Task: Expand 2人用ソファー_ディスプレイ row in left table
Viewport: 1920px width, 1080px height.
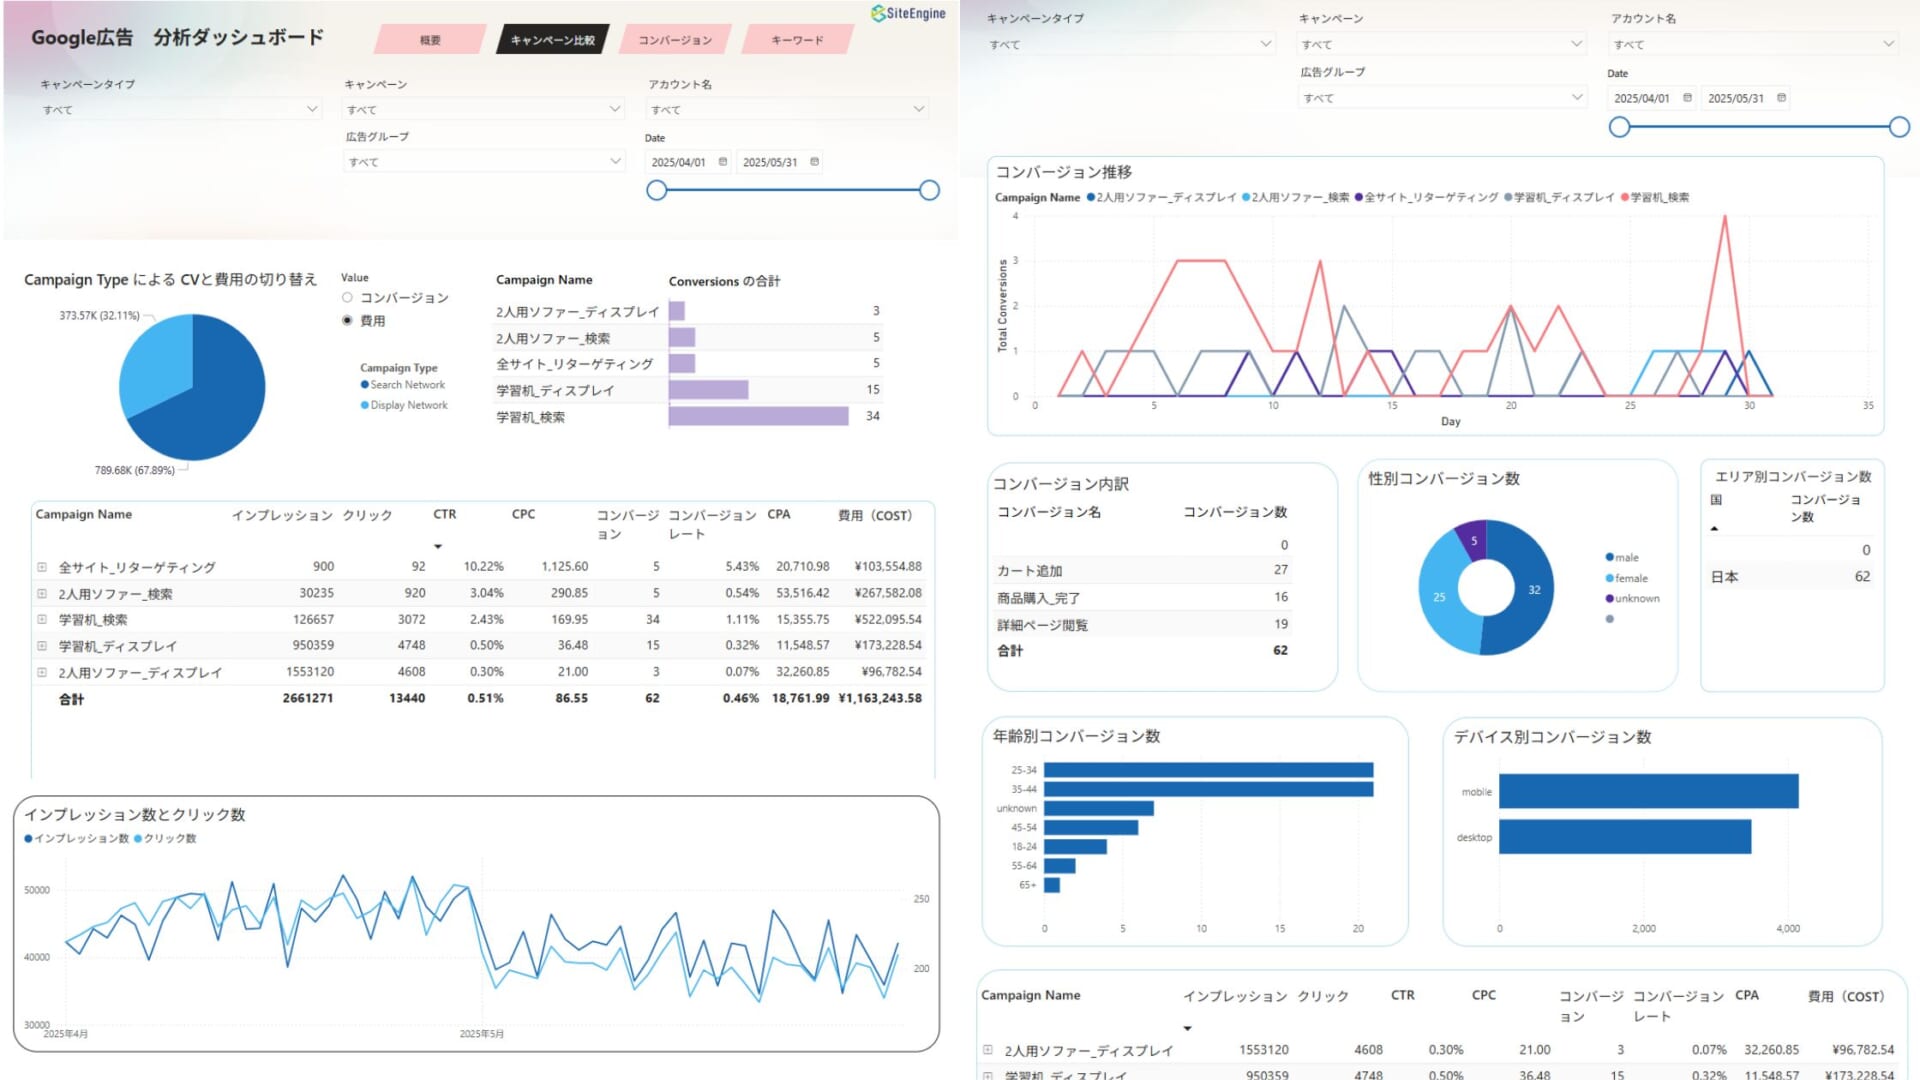Action: click(42, 672)
